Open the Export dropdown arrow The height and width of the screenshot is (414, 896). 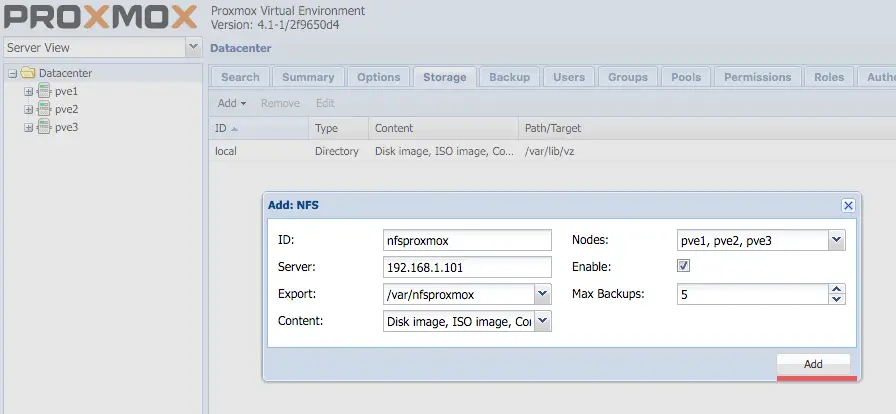point(543,294)
